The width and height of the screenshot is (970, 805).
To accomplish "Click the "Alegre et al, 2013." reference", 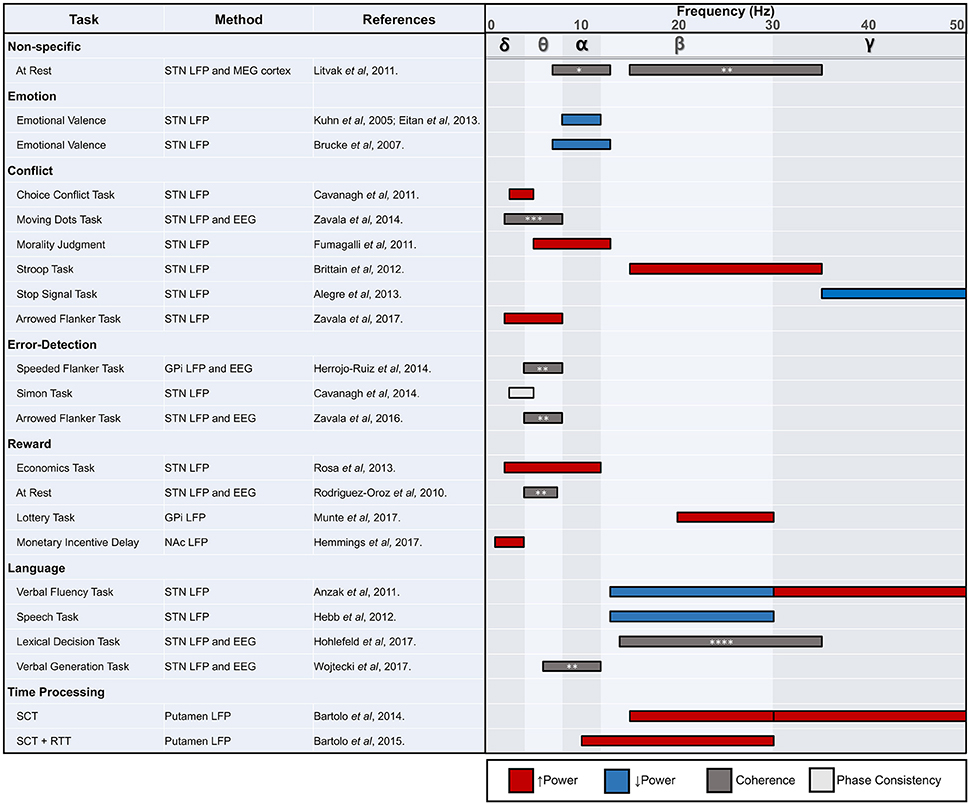I will (x=358, y=294).
